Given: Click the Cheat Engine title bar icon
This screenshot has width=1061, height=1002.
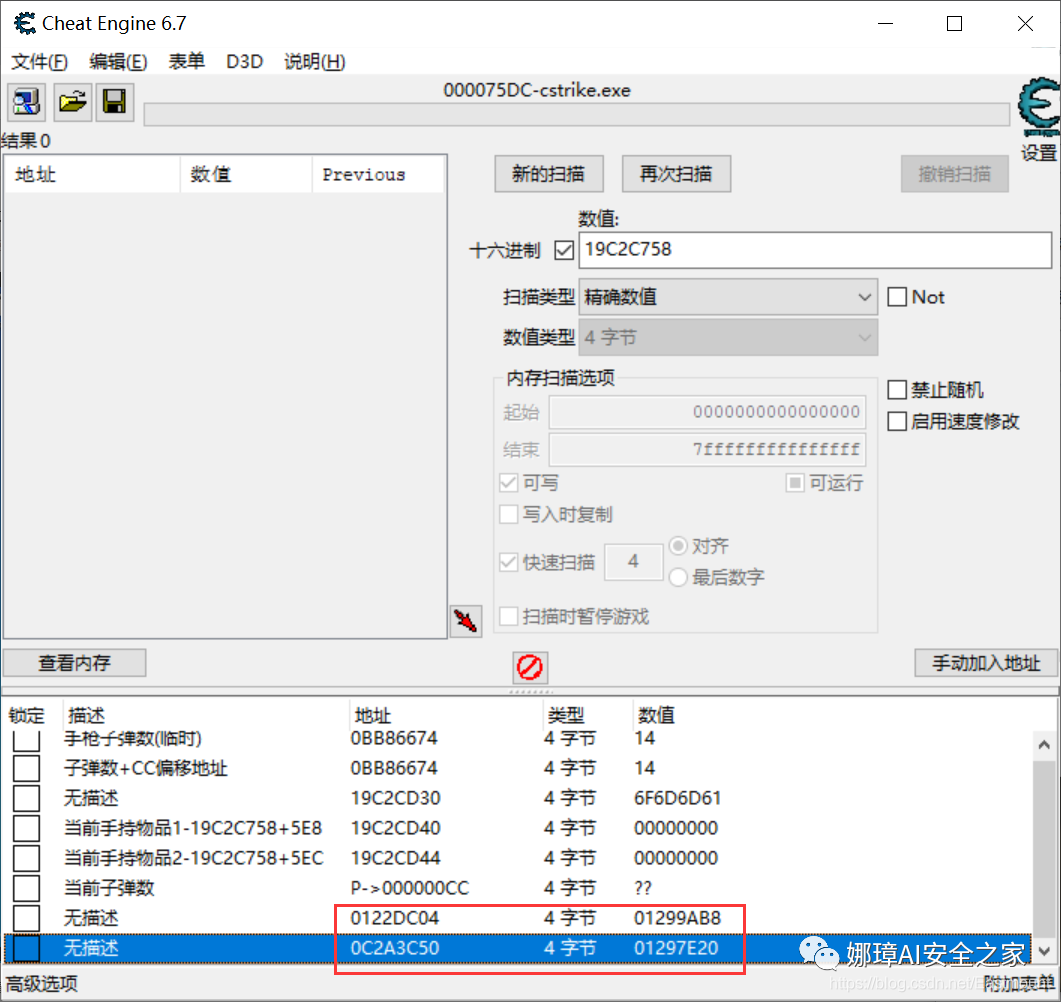Looking at the screenshot, I should pos(25,24).
